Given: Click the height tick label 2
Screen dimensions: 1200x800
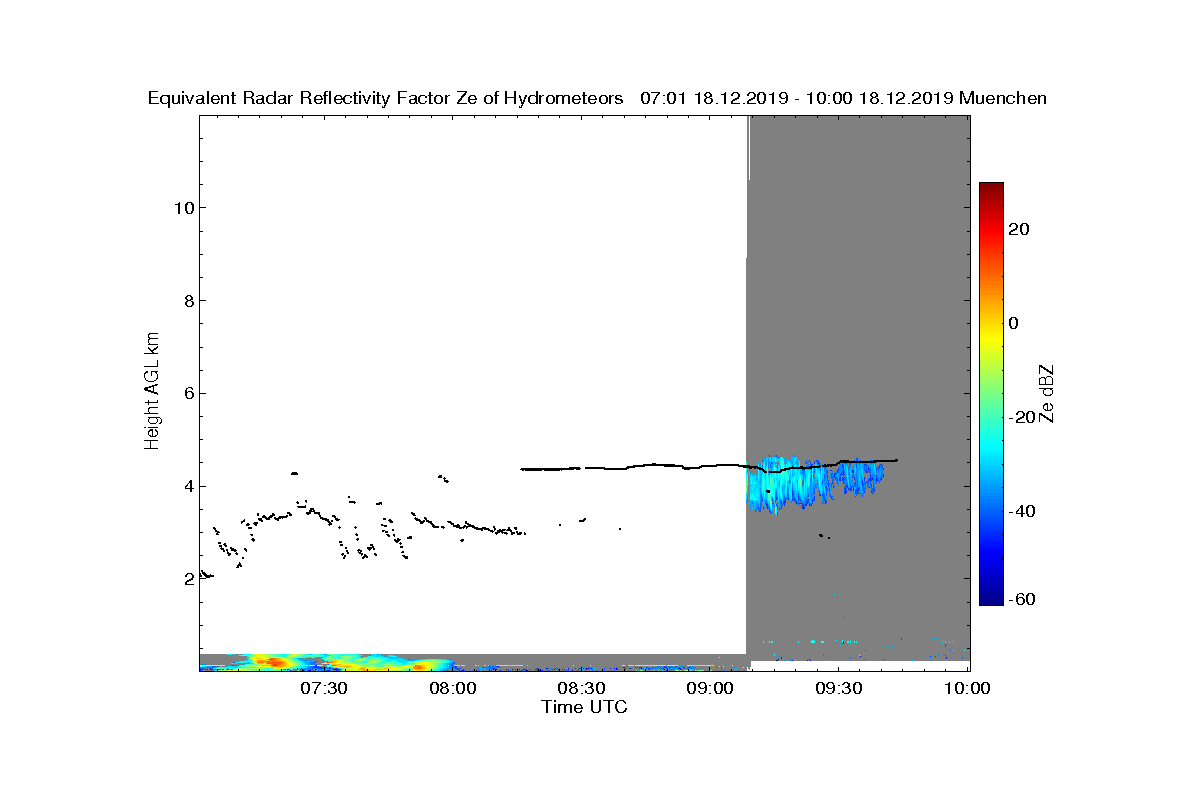Looking at the screenshot, I should (x=187, y=580).
